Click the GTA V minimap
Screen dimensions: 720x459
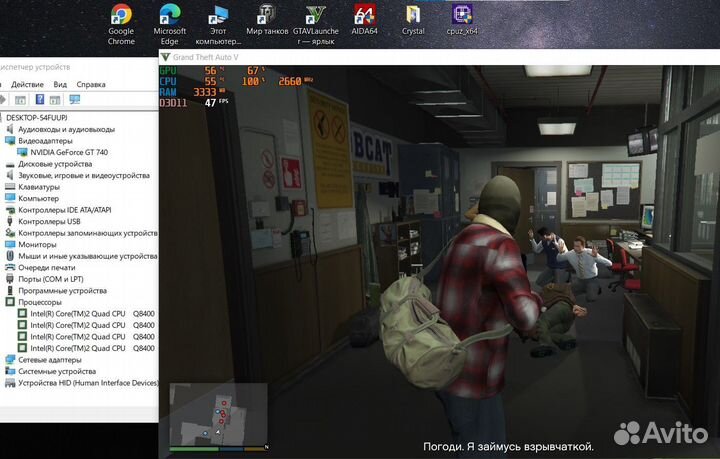point(218,411)
